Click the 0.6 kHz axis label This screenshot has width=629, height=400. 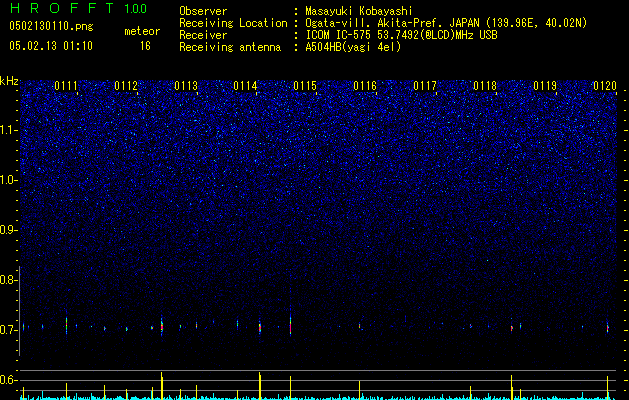point(9,380)
